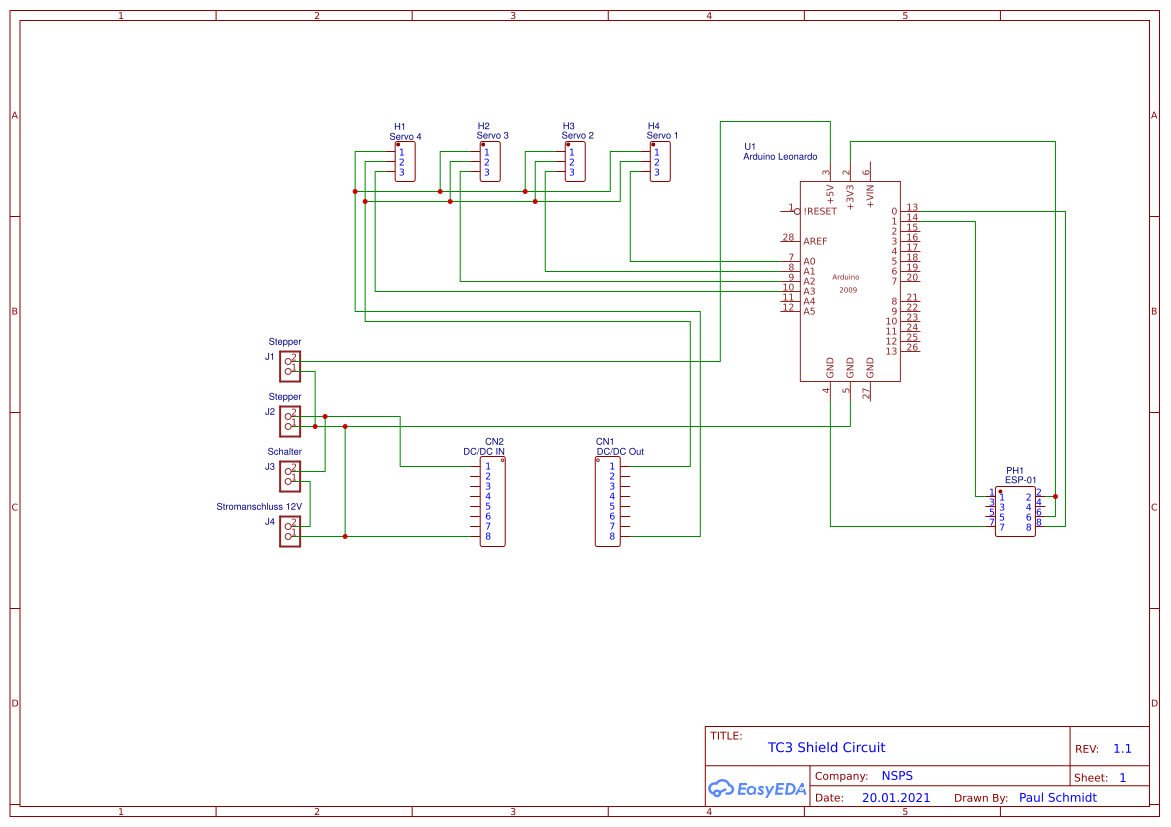This screenshot has width=1171, height=827.
Task: Click the EasyEDA logo in the title block
Action: point(757,789)
